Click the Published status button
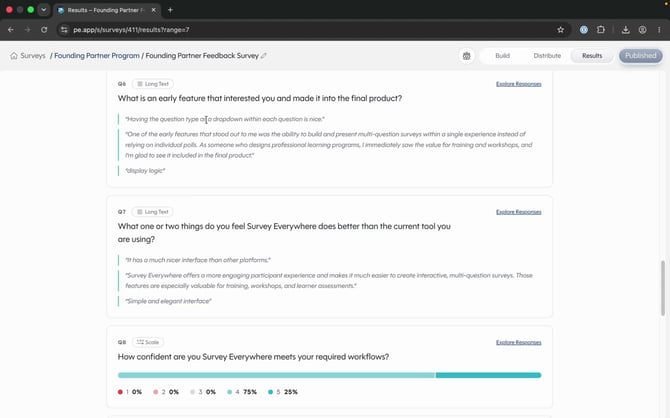The height and width of the screenshot is (418, 670). (641, 56)
